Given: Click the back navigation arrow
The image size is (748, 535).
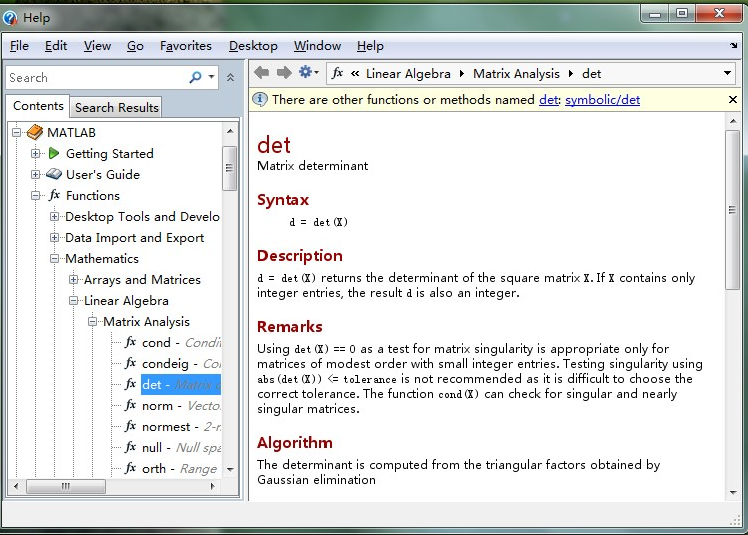Looking at the screenshot, I should 261,73.
